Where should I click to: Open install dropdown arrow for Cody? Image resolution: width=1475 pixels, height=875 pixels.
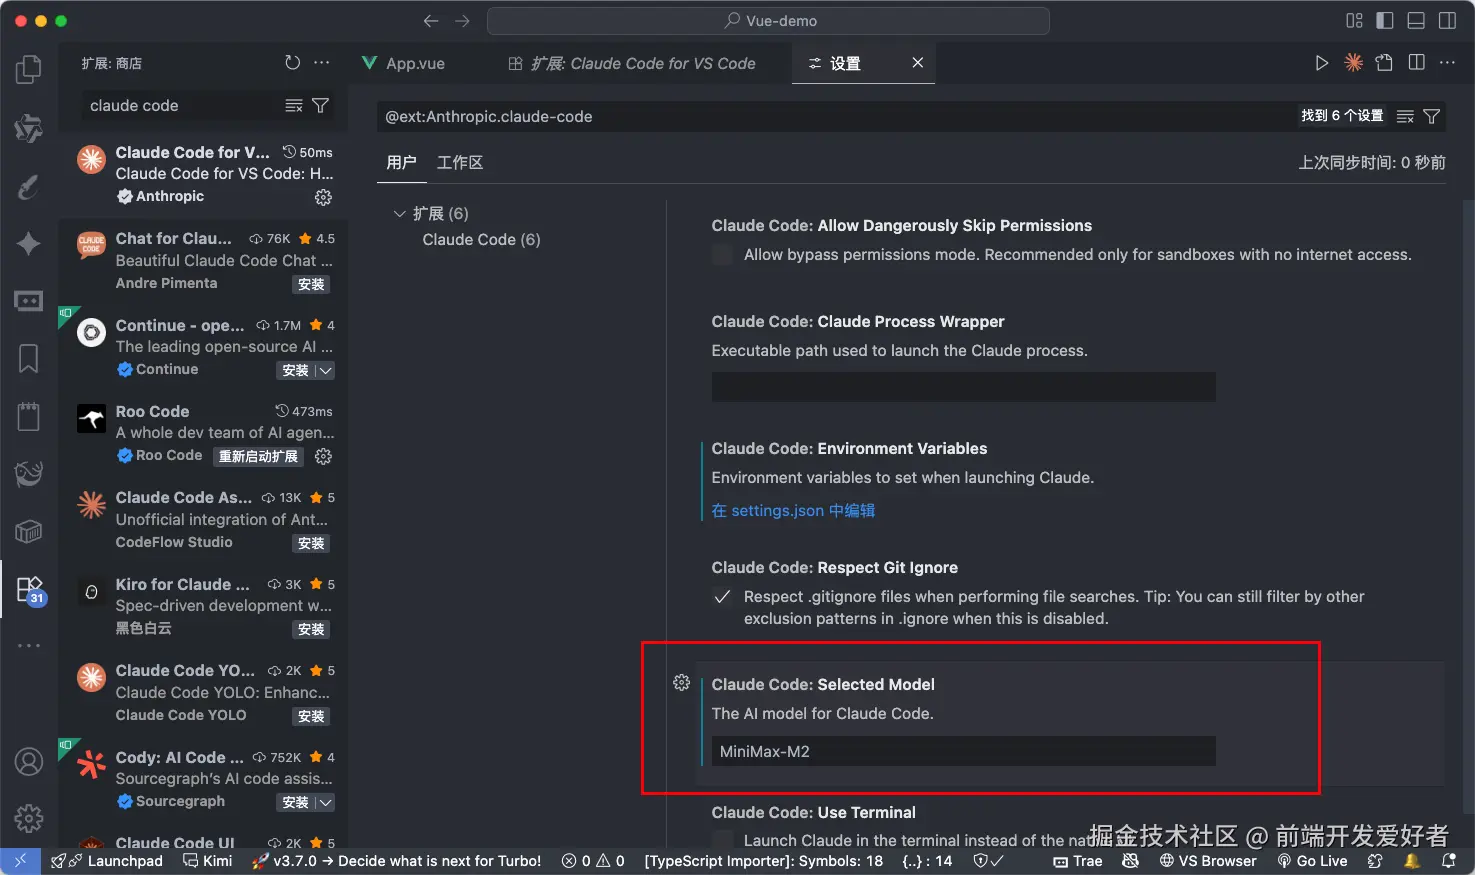coord(325,802)
